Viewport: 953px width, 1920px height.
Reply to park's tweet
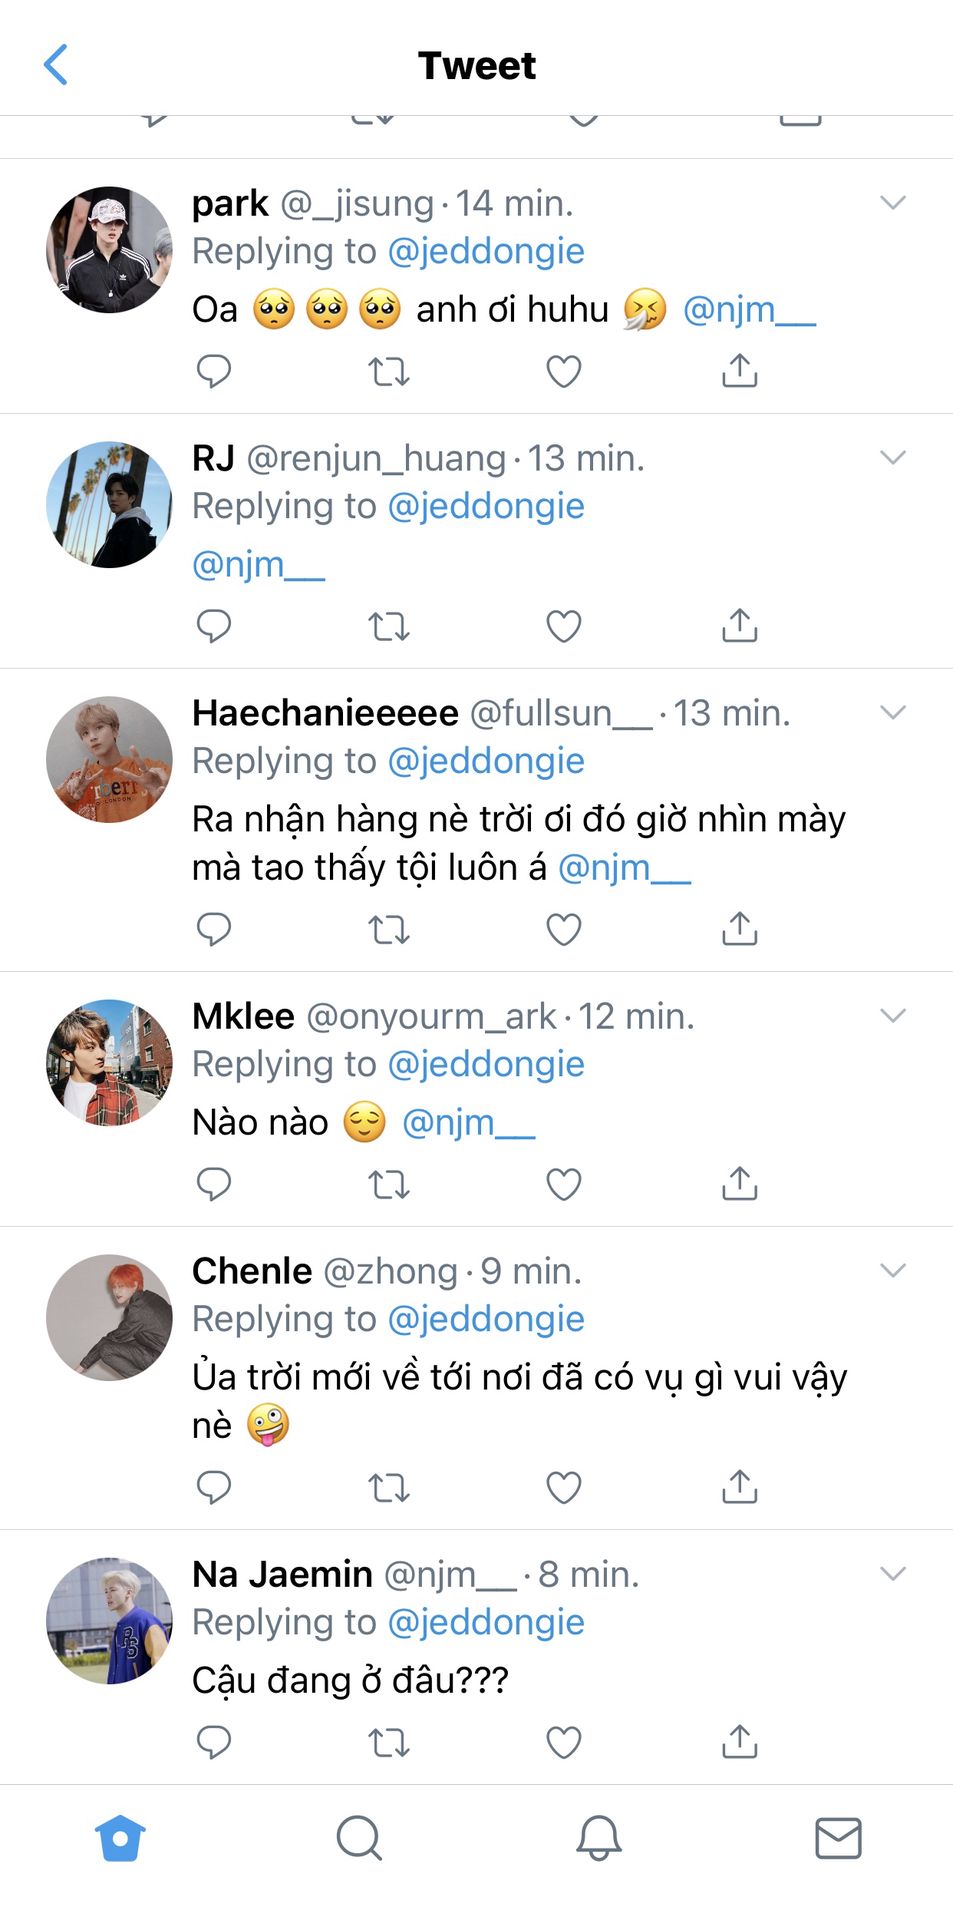(x=214, y=371)
